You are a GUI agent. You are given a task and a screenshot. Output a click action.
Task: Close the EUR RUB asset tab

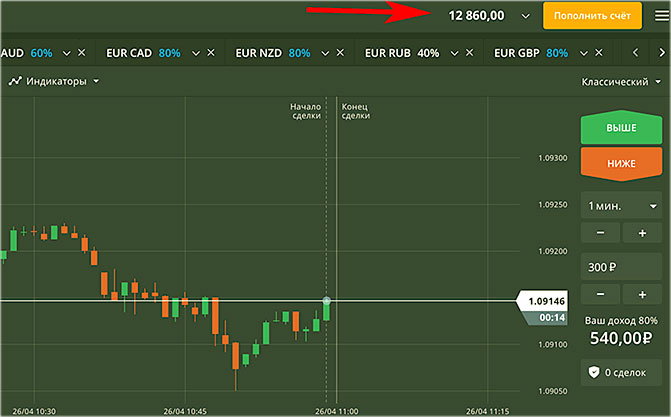pyautogui.click(x=470, y=53)
